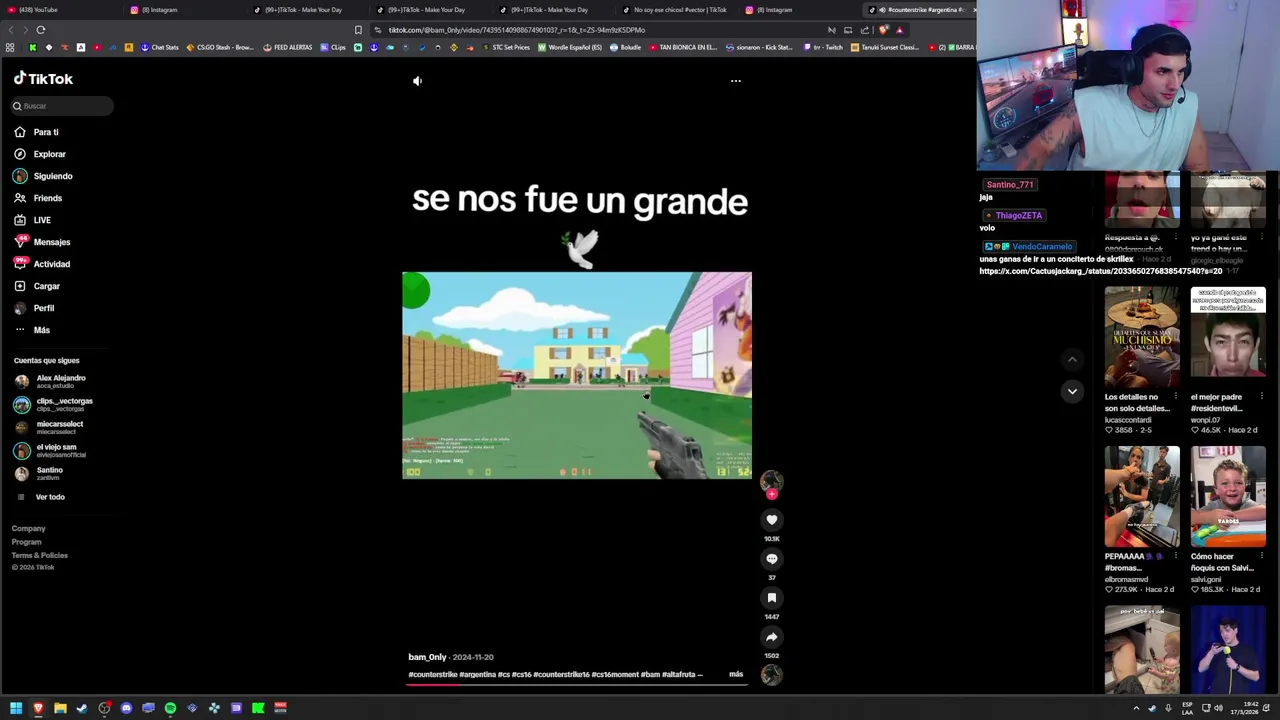Open the Siguiendo feed
The image size is (1280, 720).
click(43, 176)
